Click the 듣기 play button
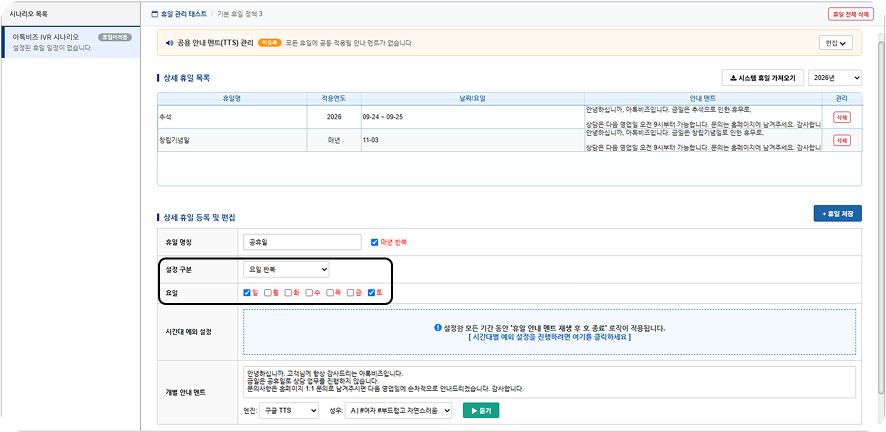Viewport: 886px width, 432px height. coord(481,411)
